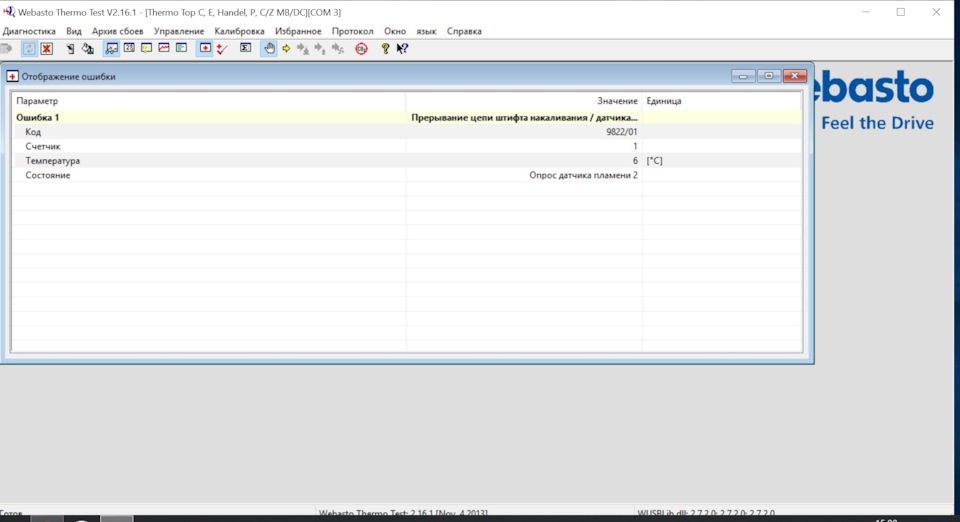Click the error code value 9822/01
This screenshot has height=522, width=960.
click(x=621, y=132)
